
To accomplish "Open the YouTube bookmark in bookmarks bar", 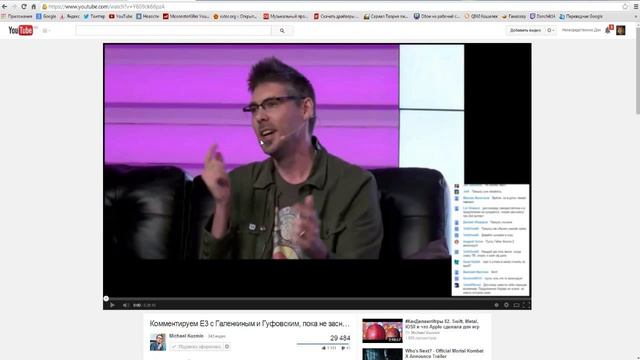I will (x=120, y=16).
